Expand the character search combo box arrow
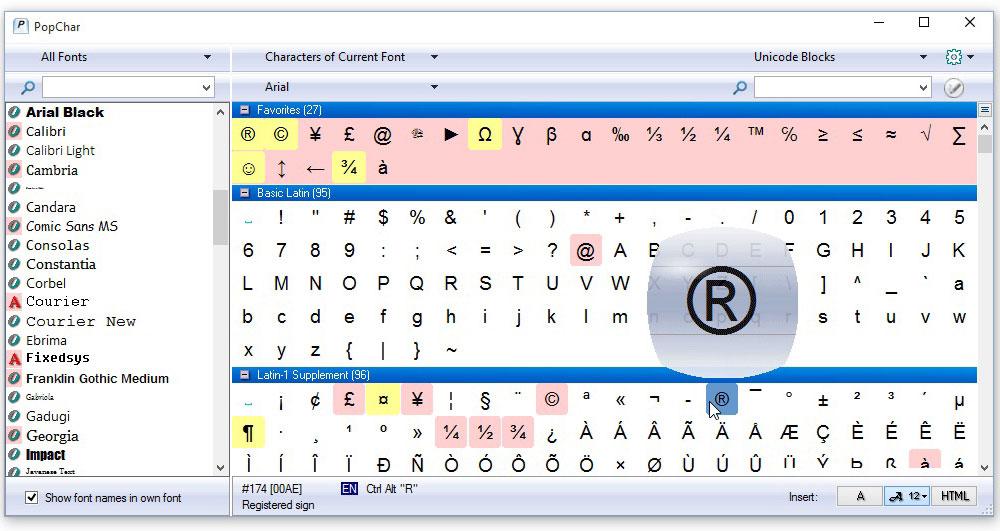 pyautogui.click(x=923, y=87)
